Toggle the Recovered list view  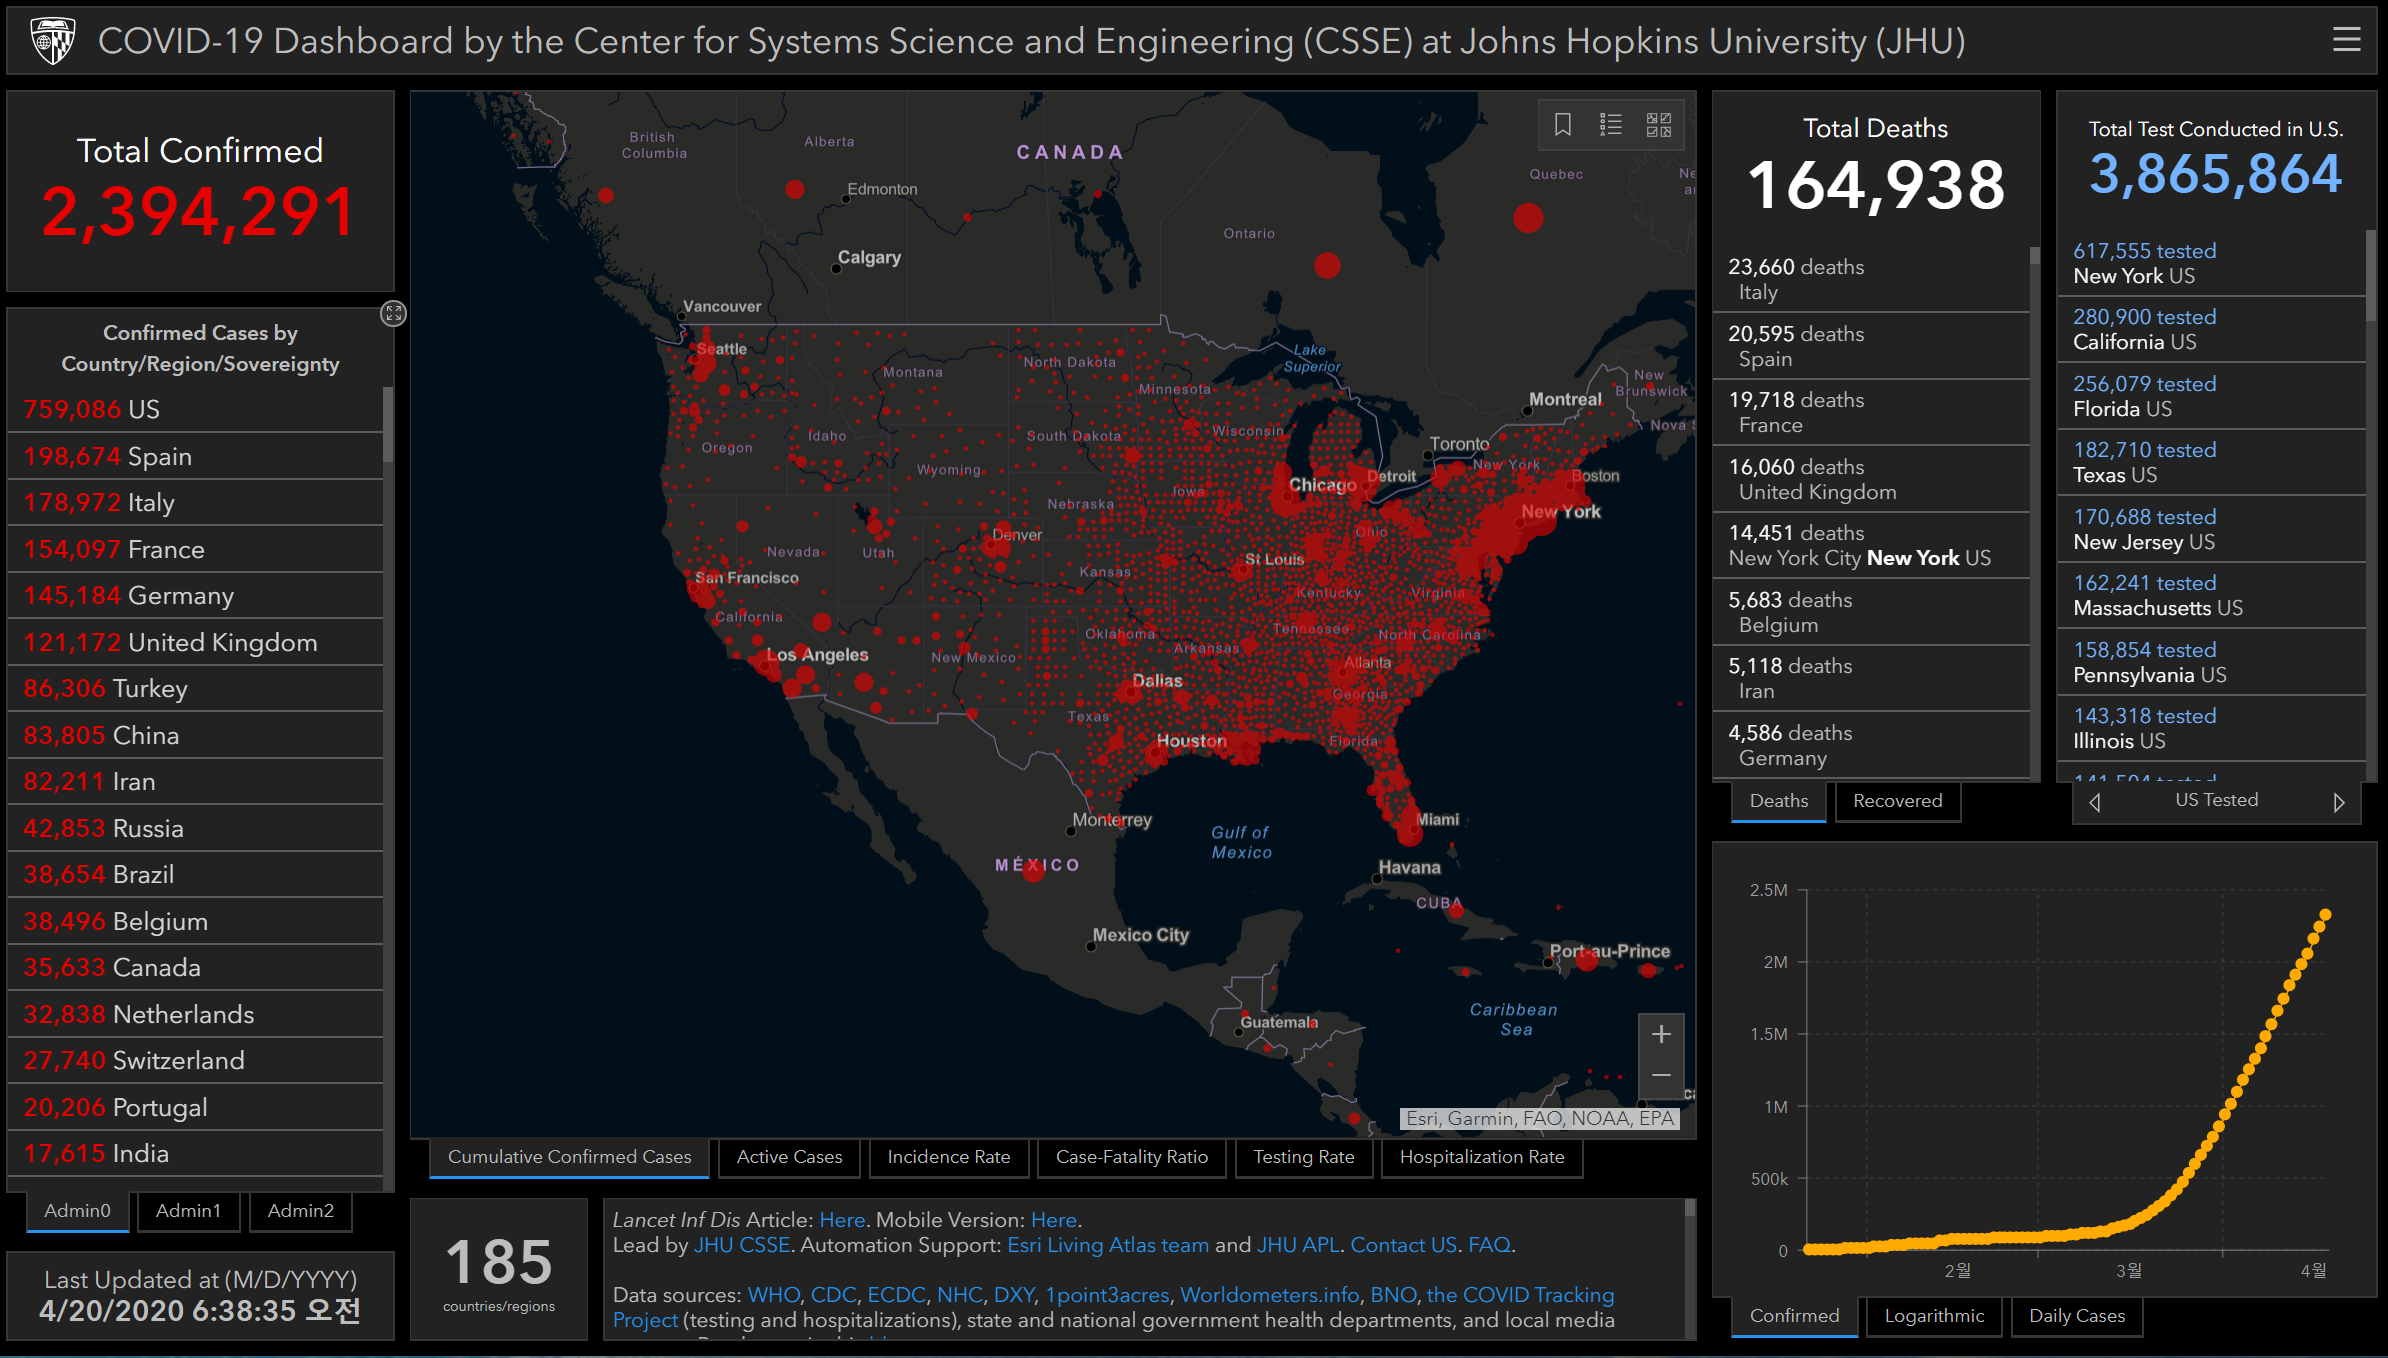(1897, 801)
